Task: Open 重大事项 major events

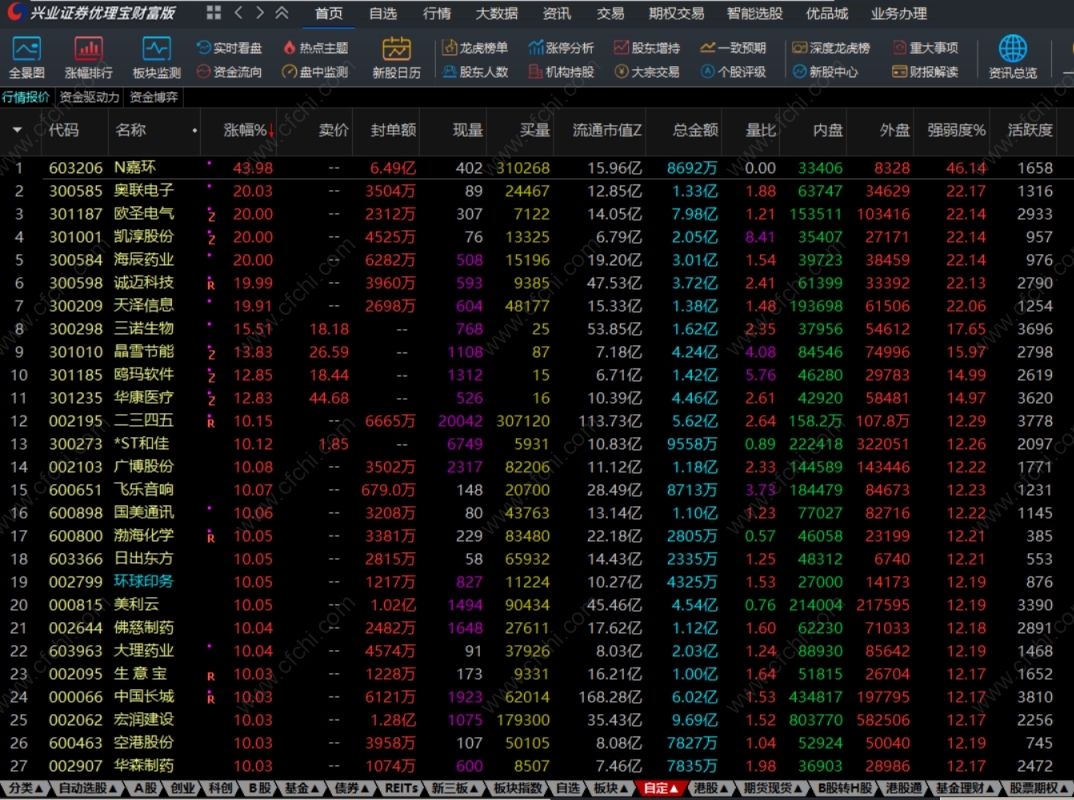Action: (926, 48)
